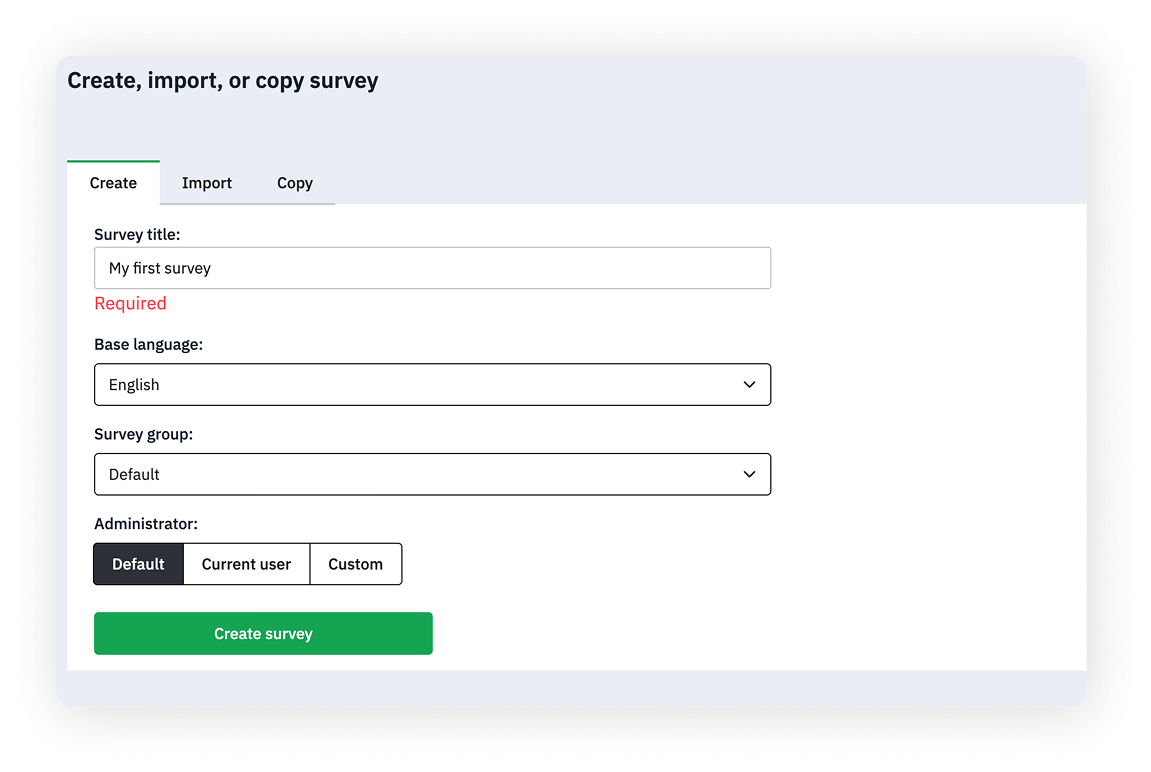1151x772 pixels.
Task: Click inside the Survey title text field
Action: [432, 267]
